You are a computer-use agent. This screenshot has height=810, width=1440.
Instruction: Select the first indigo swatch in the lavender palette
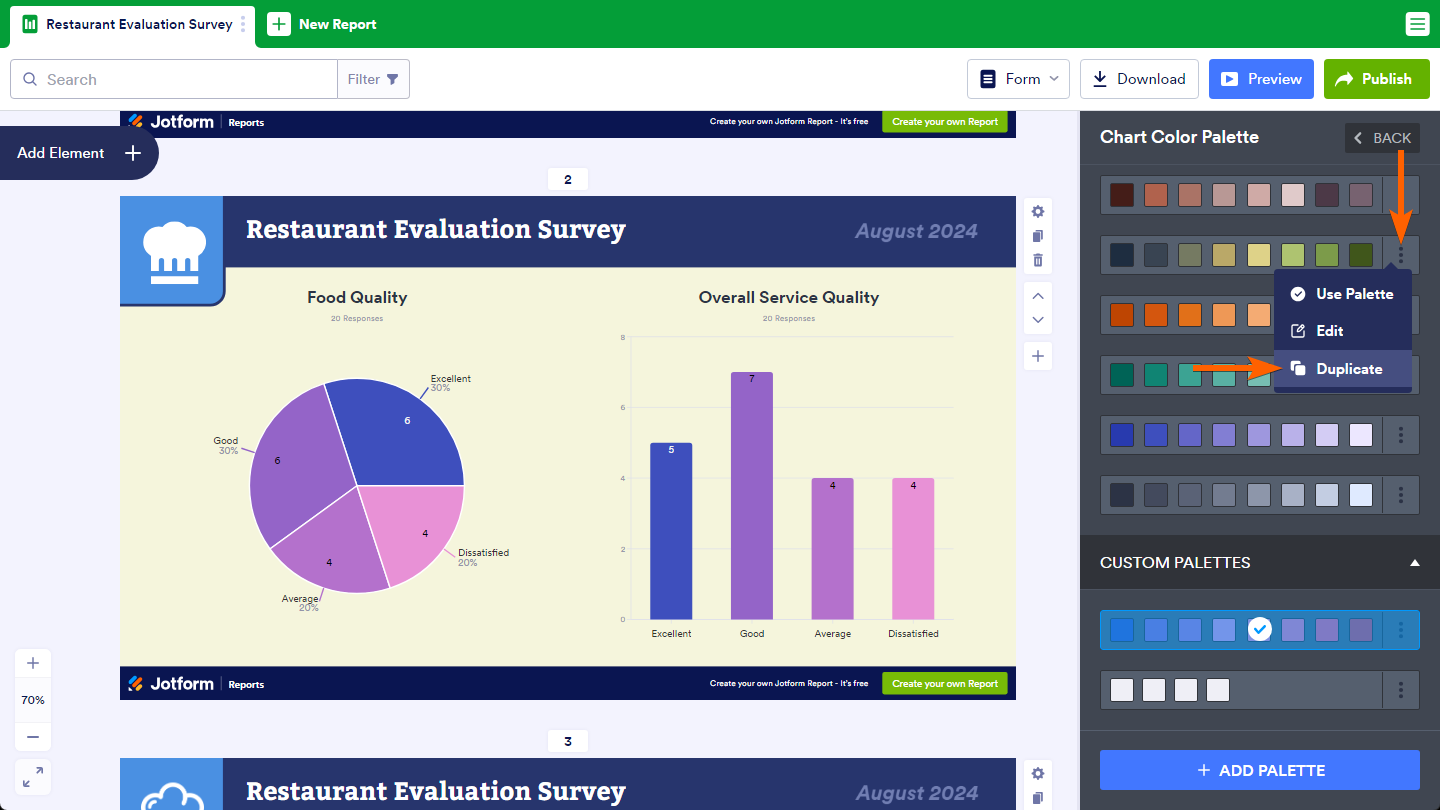coord(1122,435)
